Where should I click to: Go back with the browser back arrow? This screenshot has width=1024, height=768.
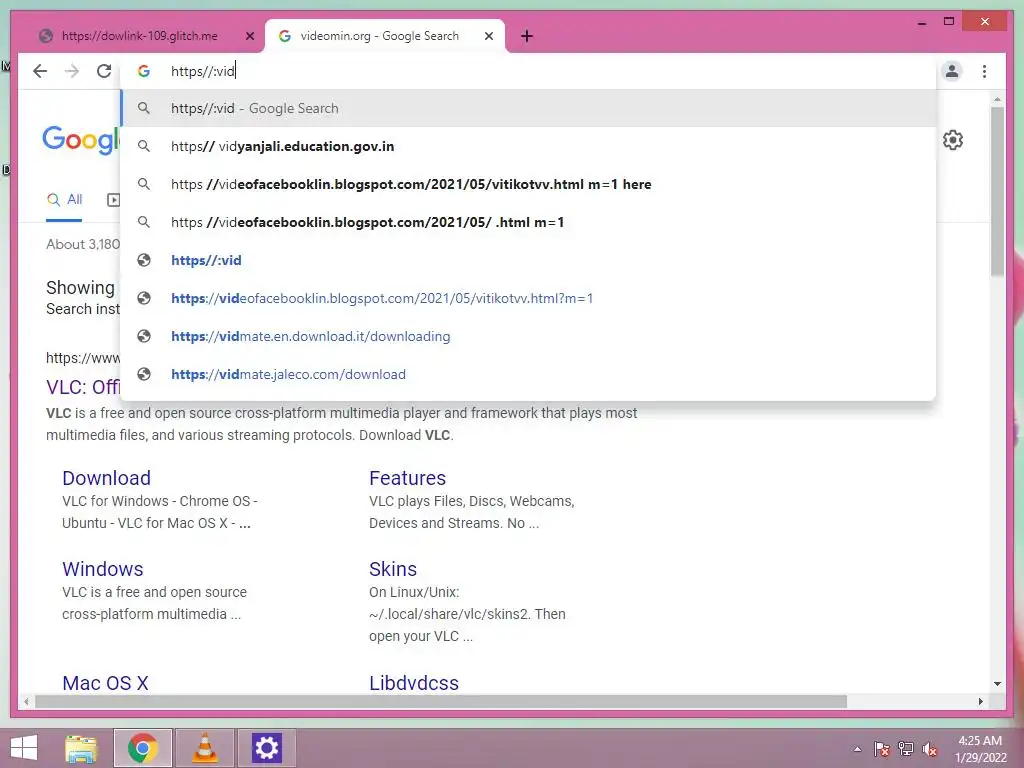(x=40, y=71)
